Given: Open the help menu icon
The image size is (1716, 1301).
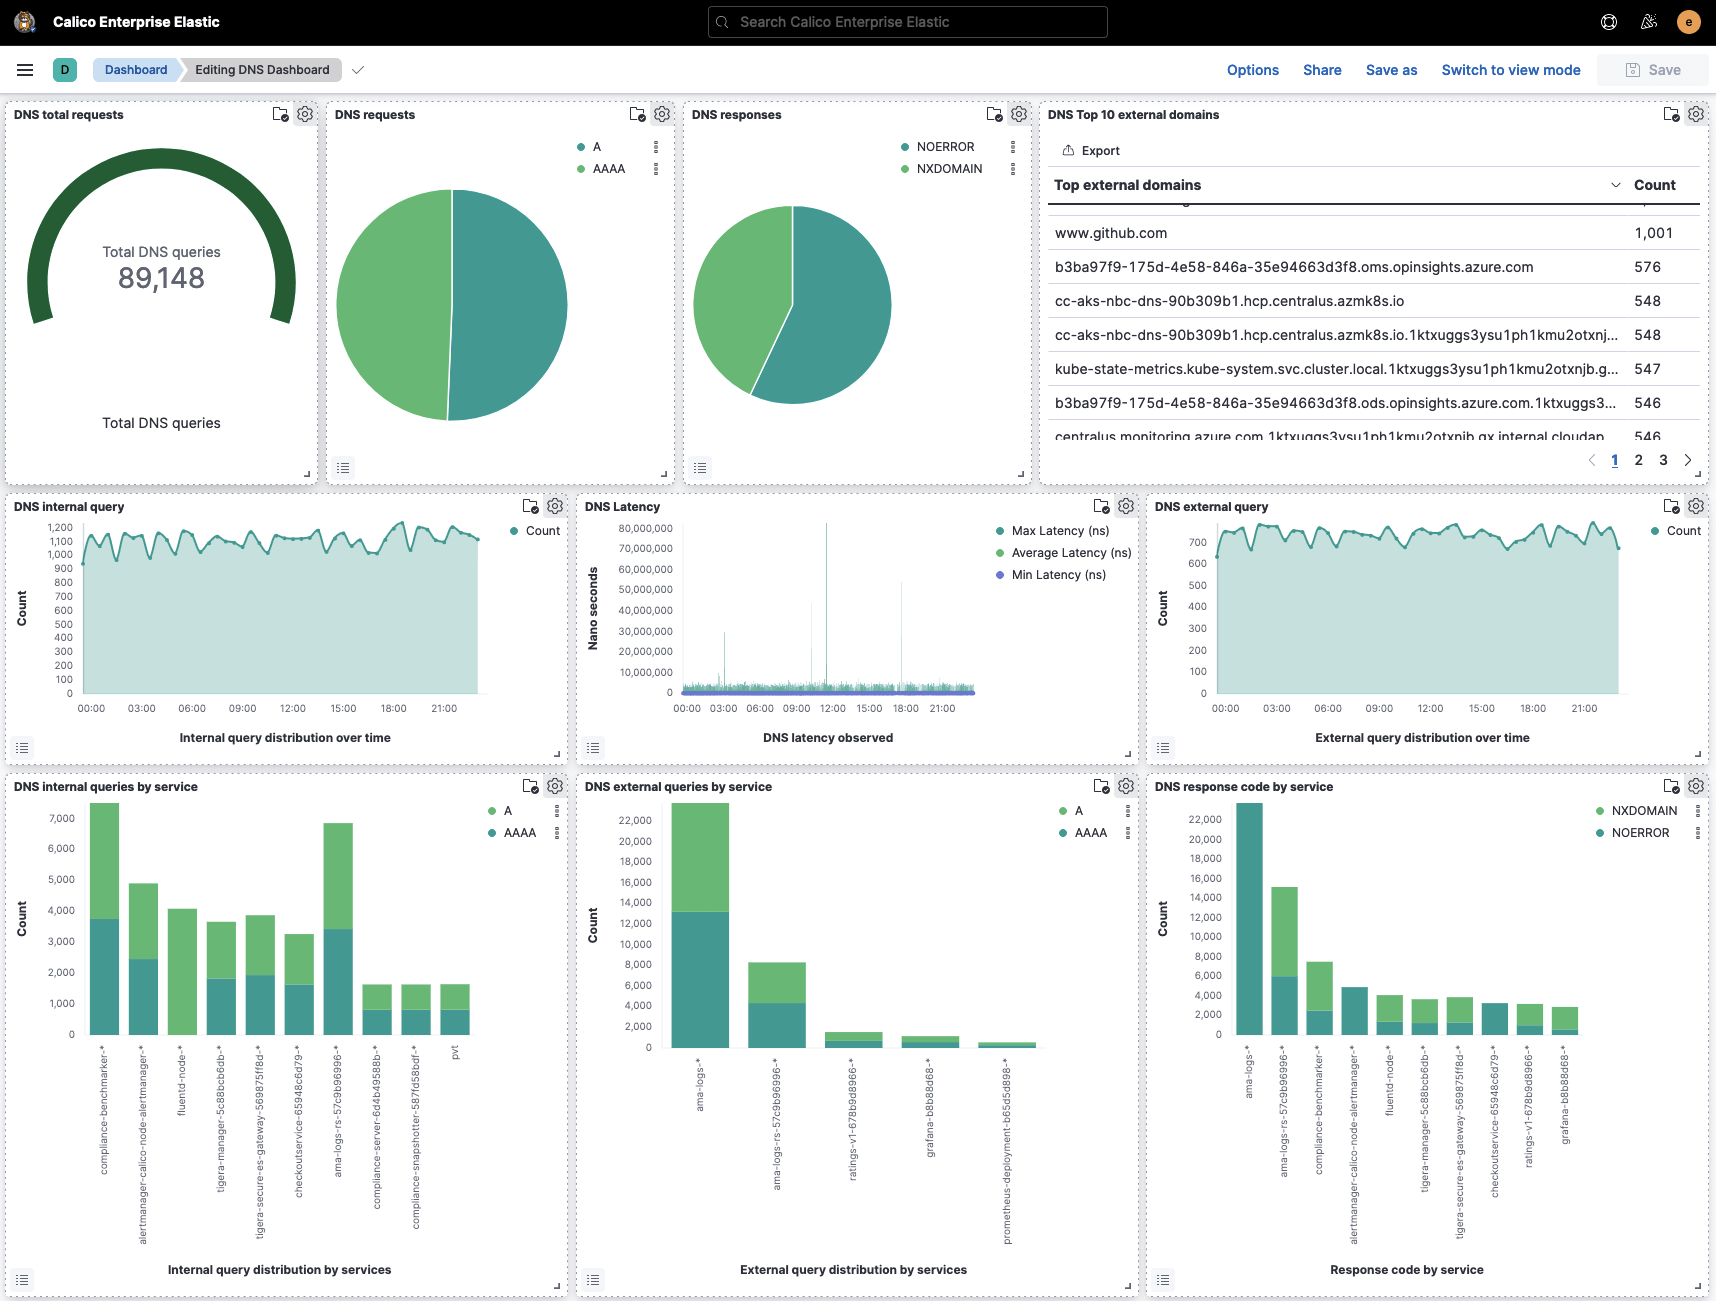Looking at the screenshot, I should point(1609,22).
